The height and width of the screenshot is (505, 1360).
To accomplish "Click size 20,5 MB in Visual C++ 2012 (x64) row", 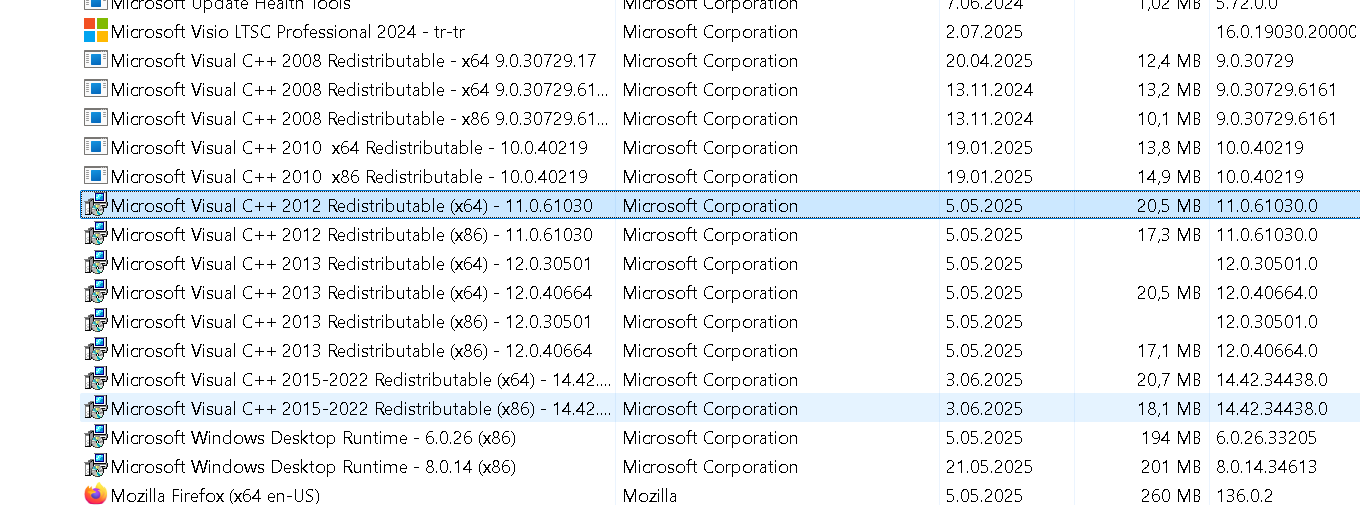I will pyautogui.click(x=1169, y=206).
